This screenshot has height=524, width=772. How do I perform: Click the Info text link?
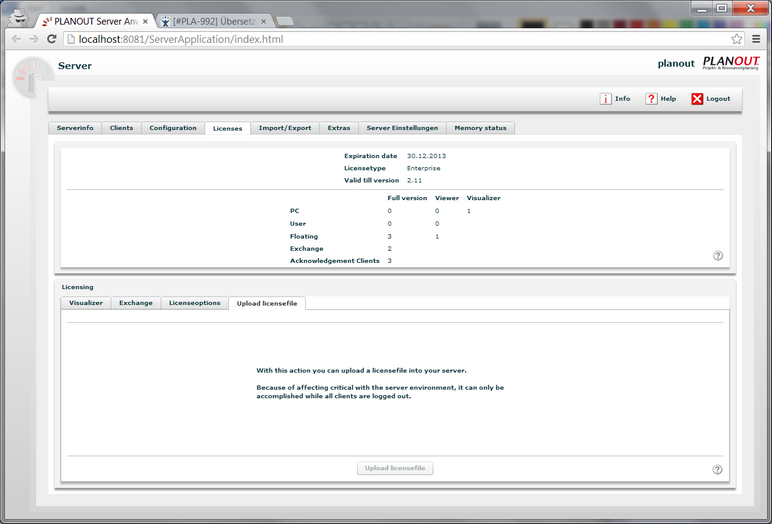[x=622, y=99]
